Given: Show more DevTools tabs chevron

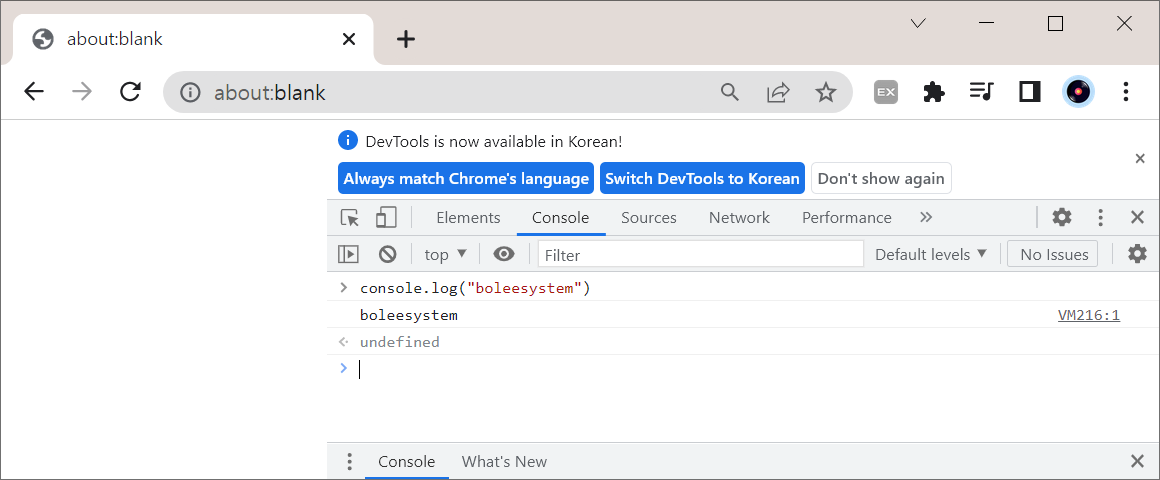Looking at the screenshot, I should (925, 217).
